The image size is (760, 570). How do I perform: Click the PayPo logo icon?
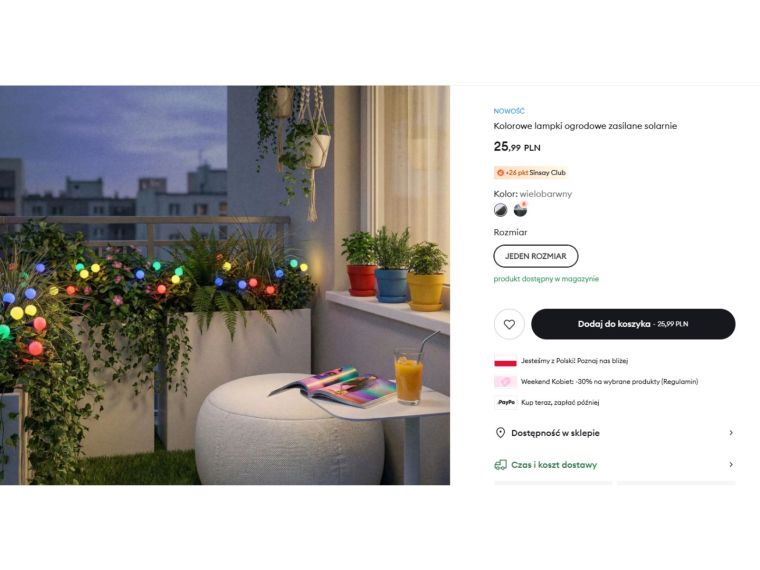506,402
